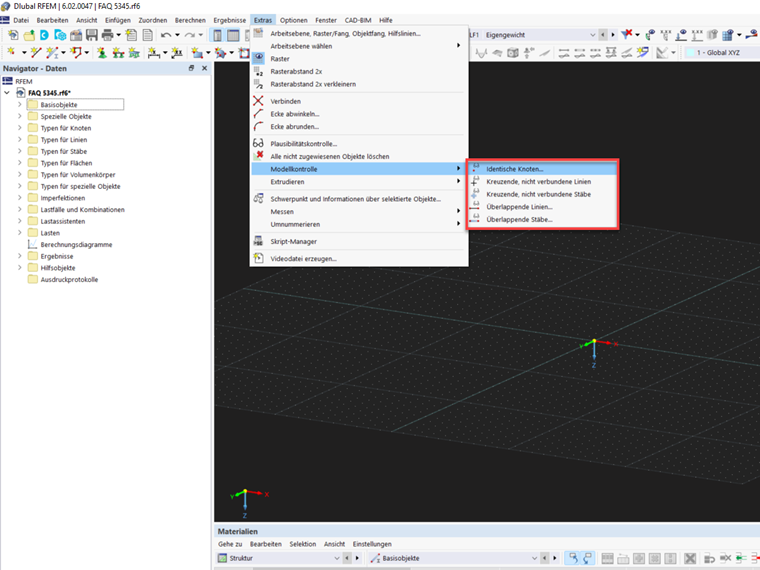Go to next load case arrow
The width and height of the screenshot is (760, 570).
613,35
